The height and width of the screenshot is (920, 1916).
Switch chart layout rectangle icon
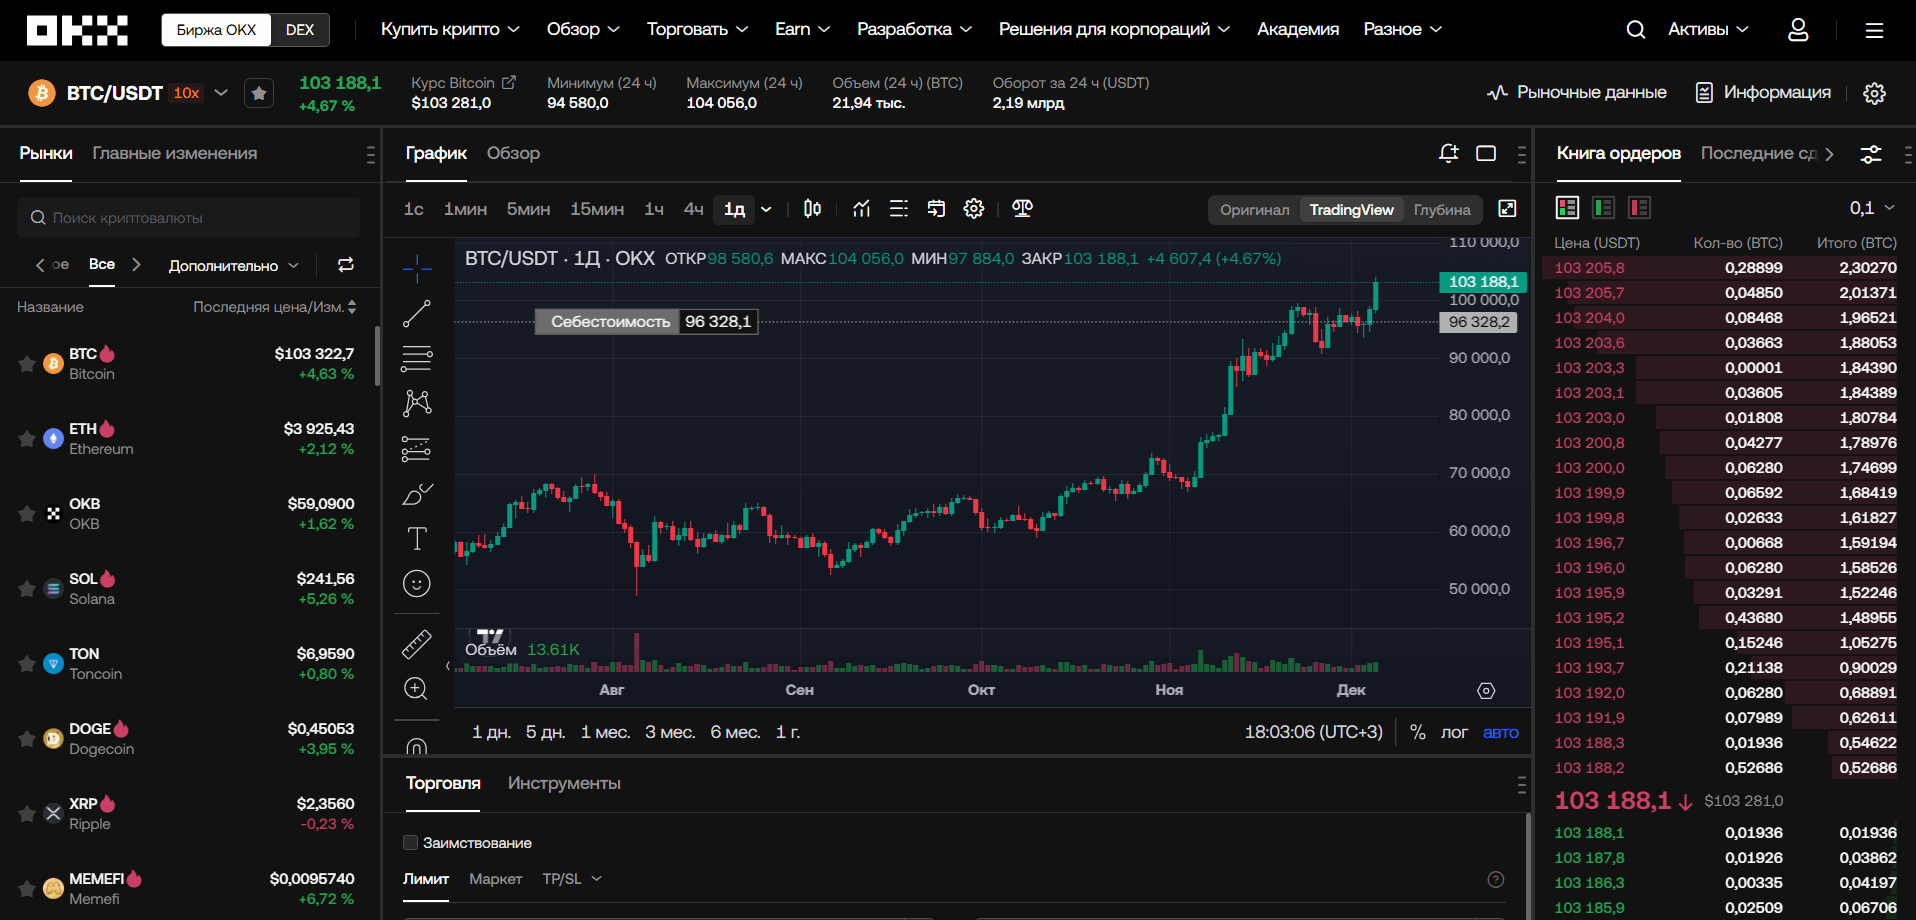pyautogui.click(x=1486, y=153)
